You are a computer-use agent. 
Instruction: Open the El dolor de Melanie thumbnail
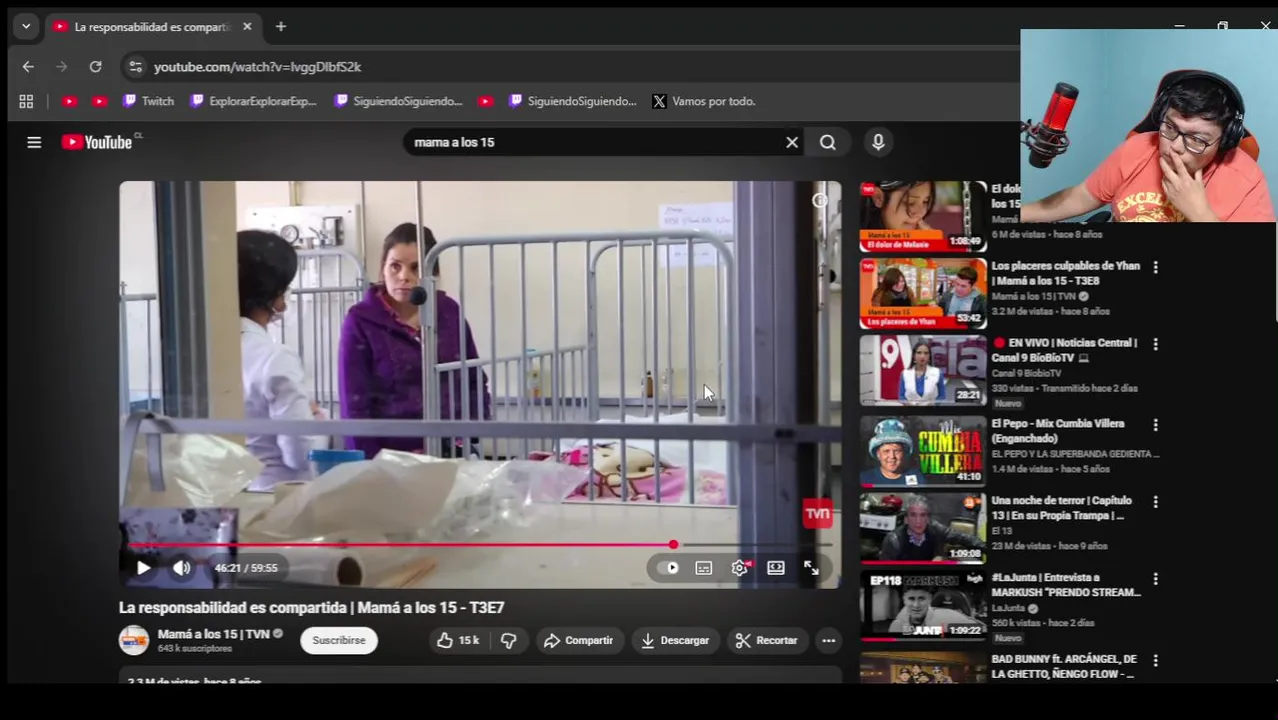[x=923, y=216]
